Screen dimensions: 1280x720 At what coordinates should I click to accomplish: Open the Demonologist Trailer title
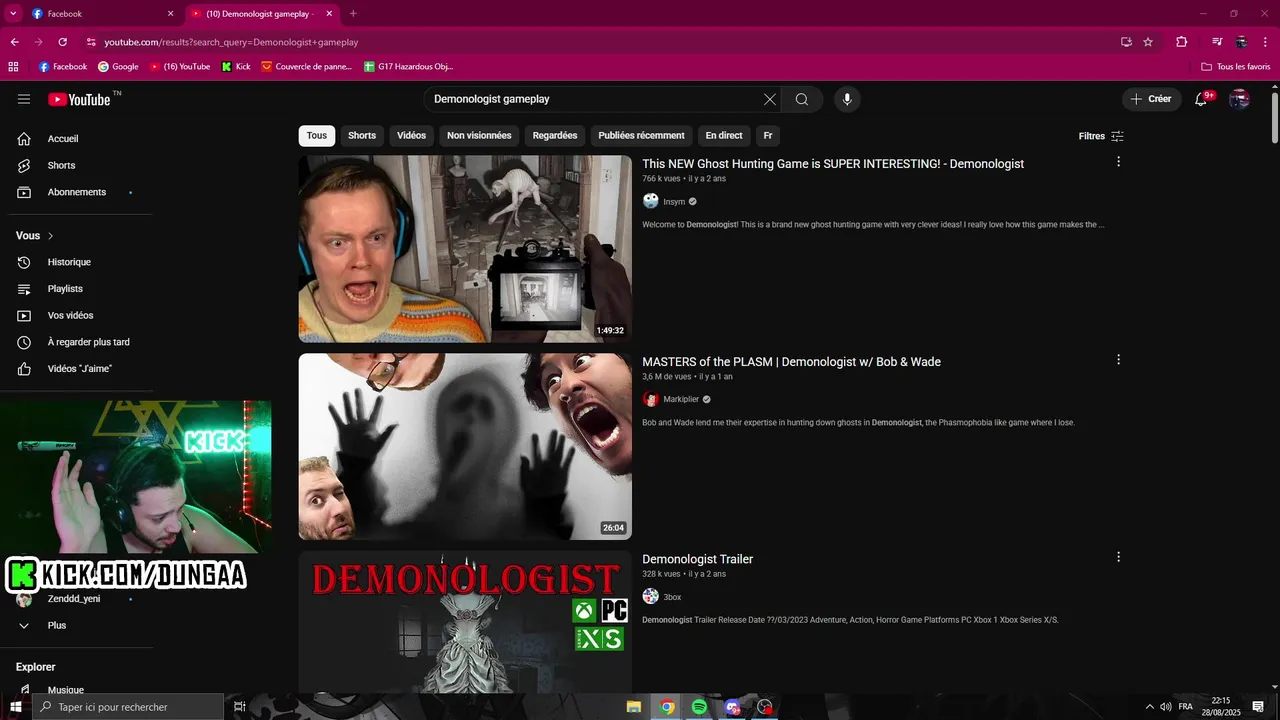pyautogui.click(x=697, y=559)
